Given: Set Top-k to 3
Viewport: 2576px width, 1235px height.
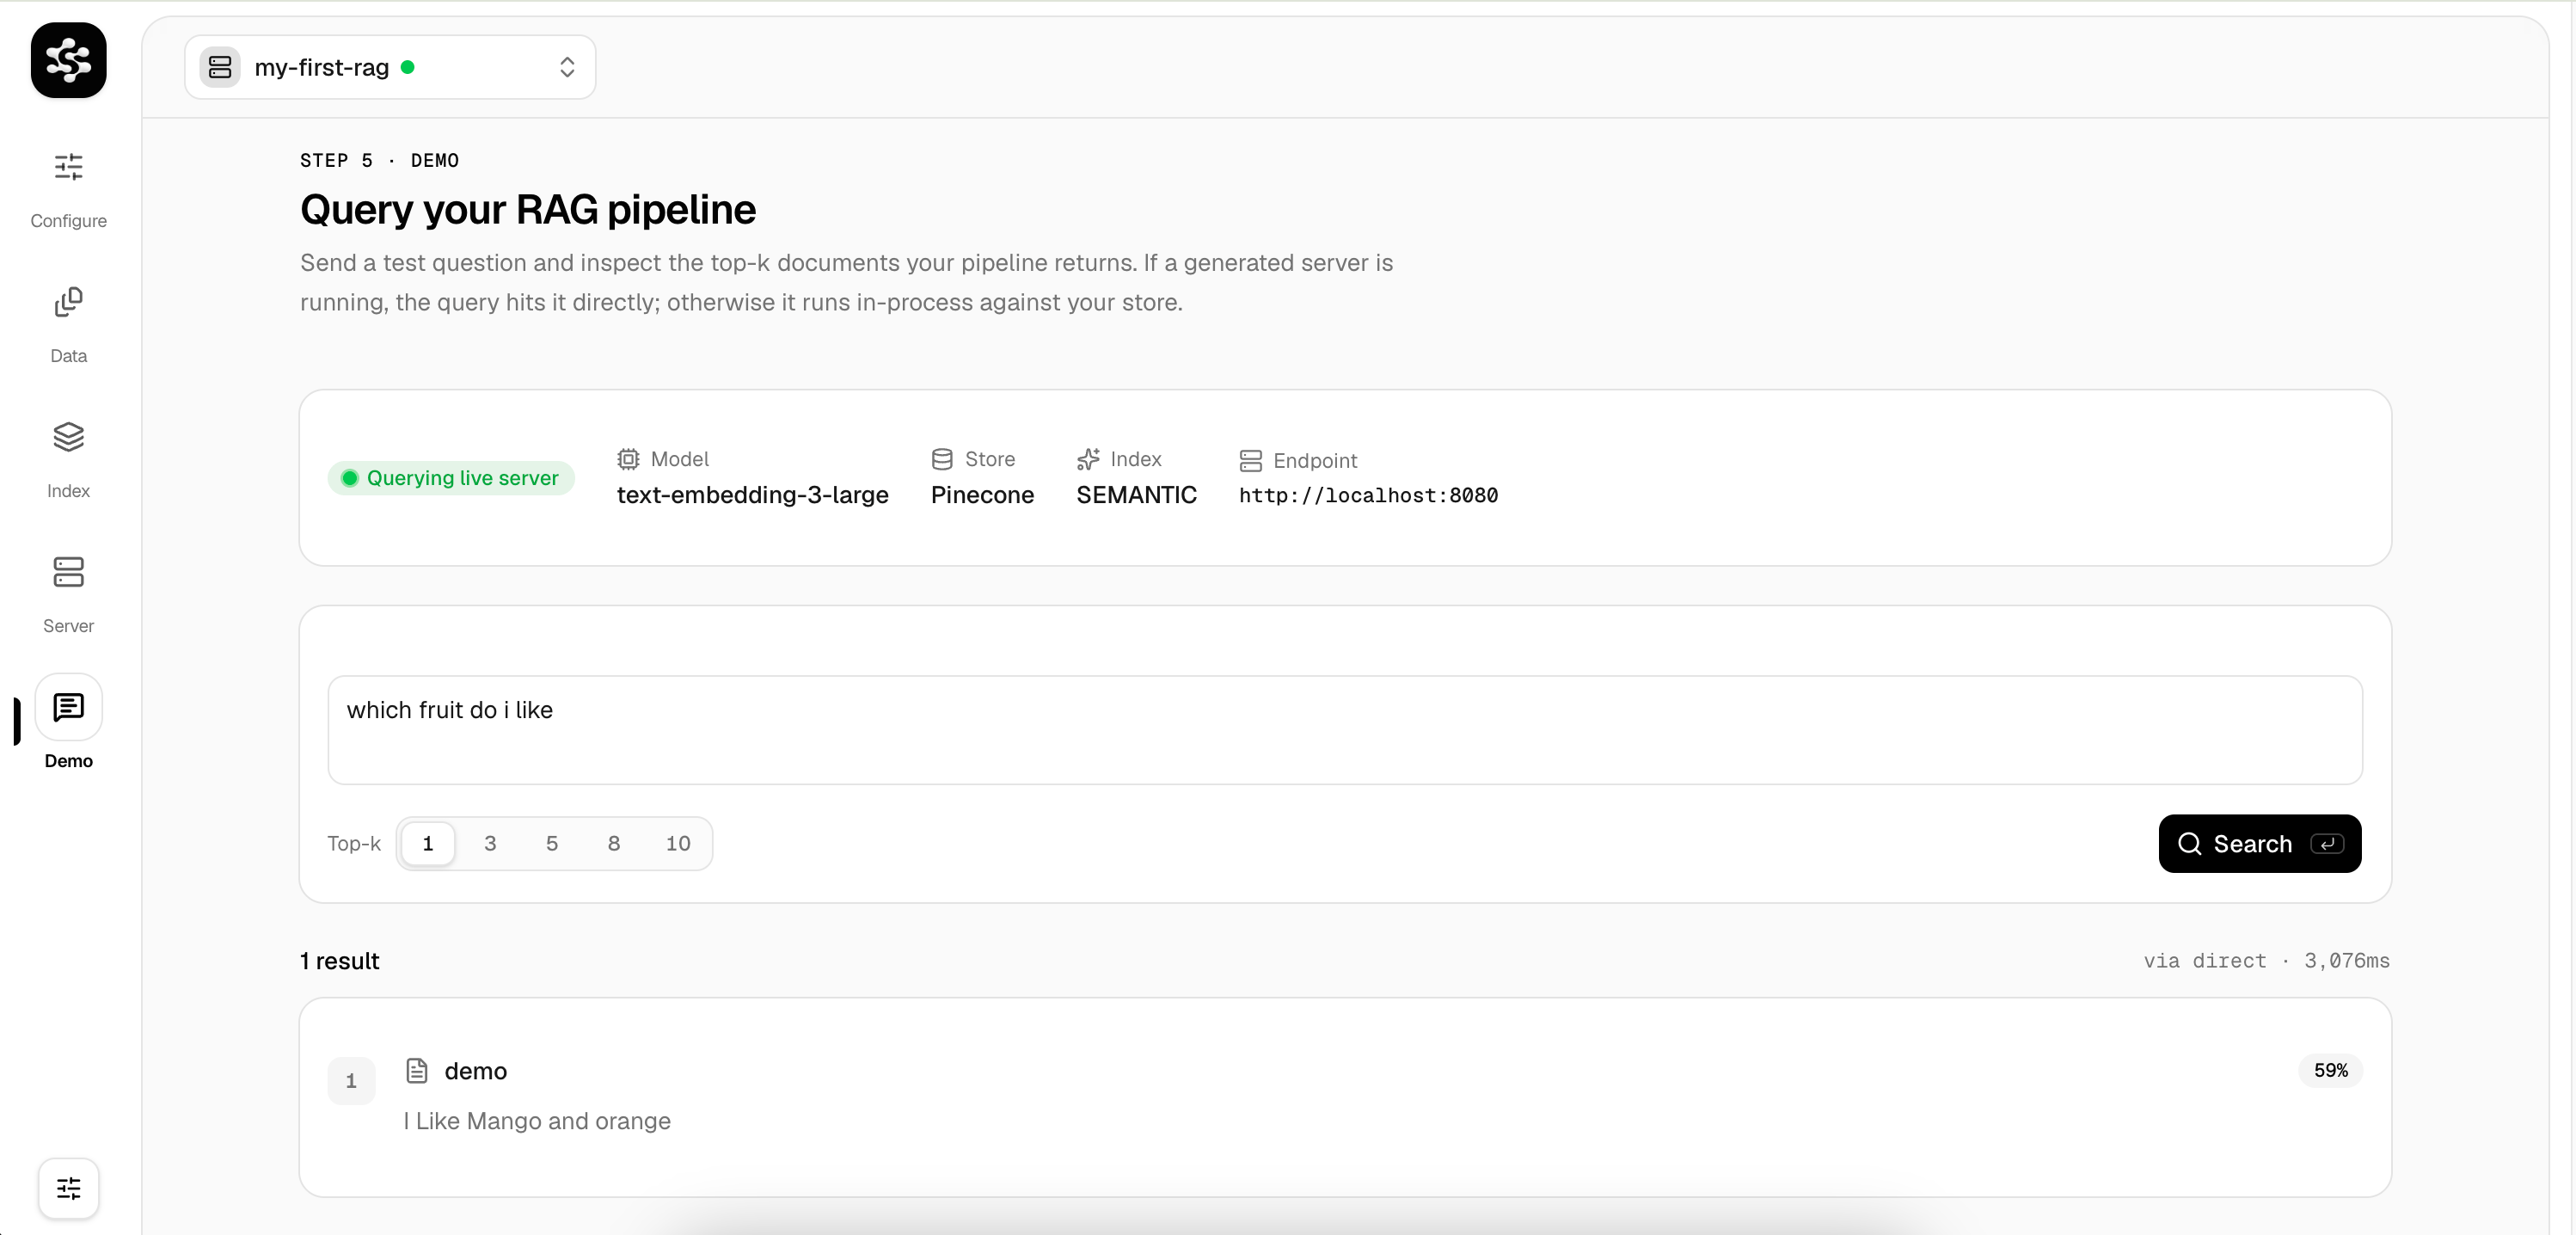Looking at the screenshot, I should 490,843.
